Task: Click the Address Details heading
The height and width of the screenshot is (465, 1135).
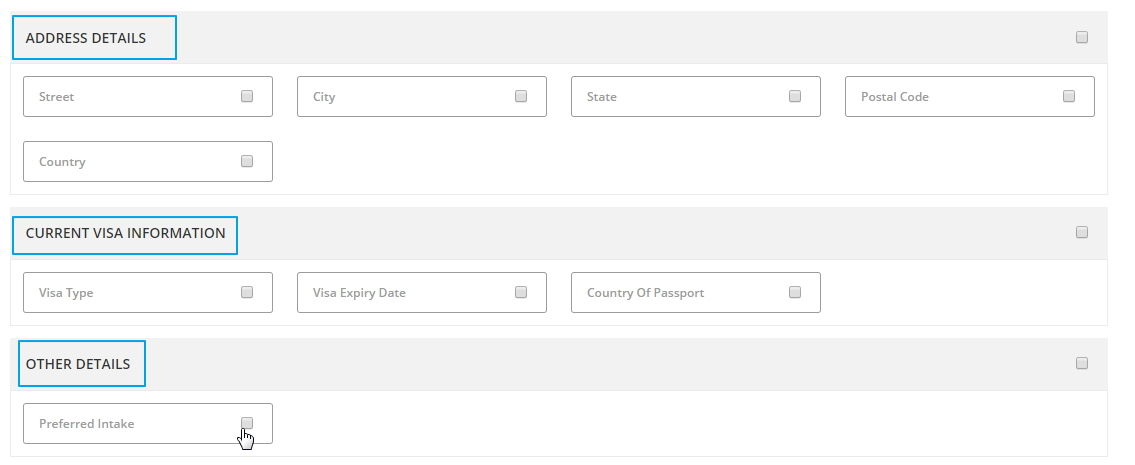Action: point(85,38)
